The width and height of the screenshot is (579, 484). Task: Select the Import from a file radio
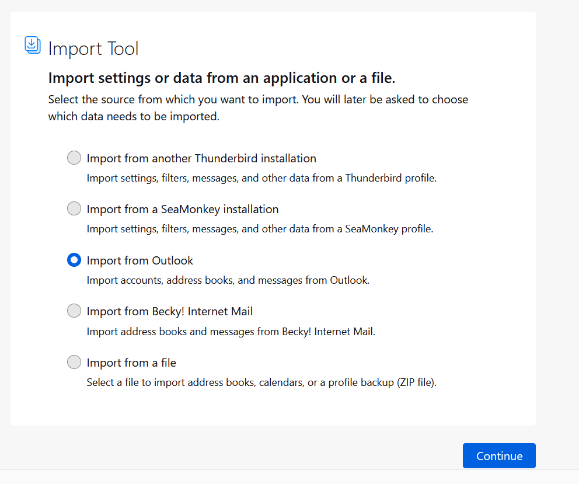coord(74,362)
